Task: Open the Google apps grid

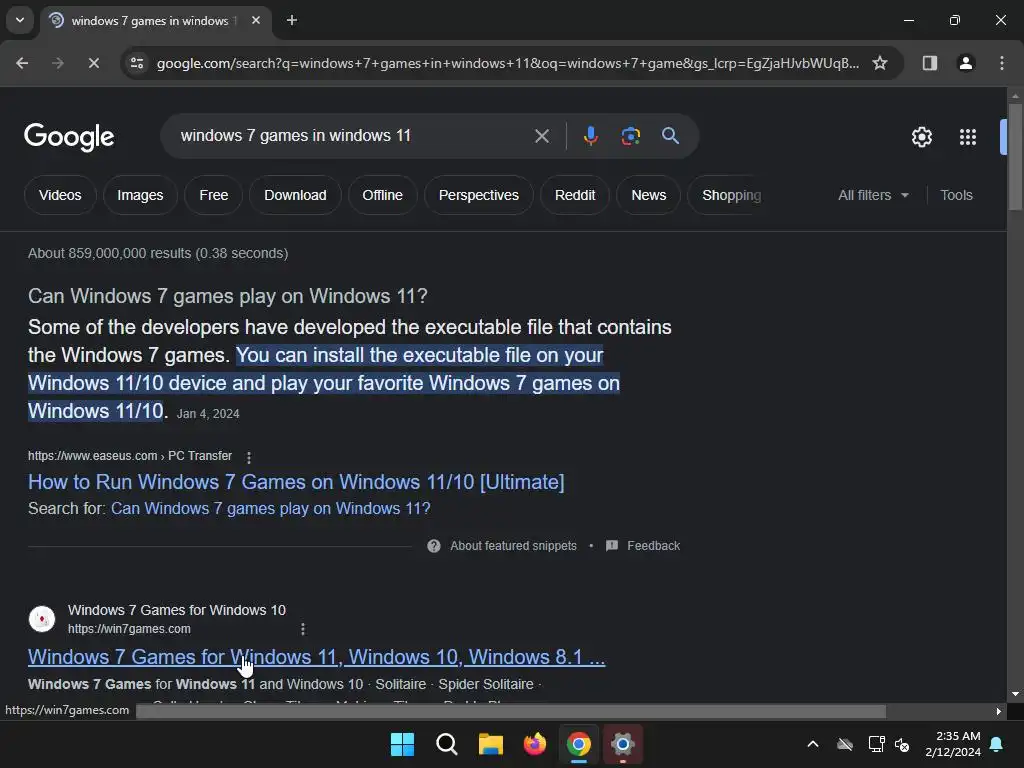Action: tap(967, 137)
